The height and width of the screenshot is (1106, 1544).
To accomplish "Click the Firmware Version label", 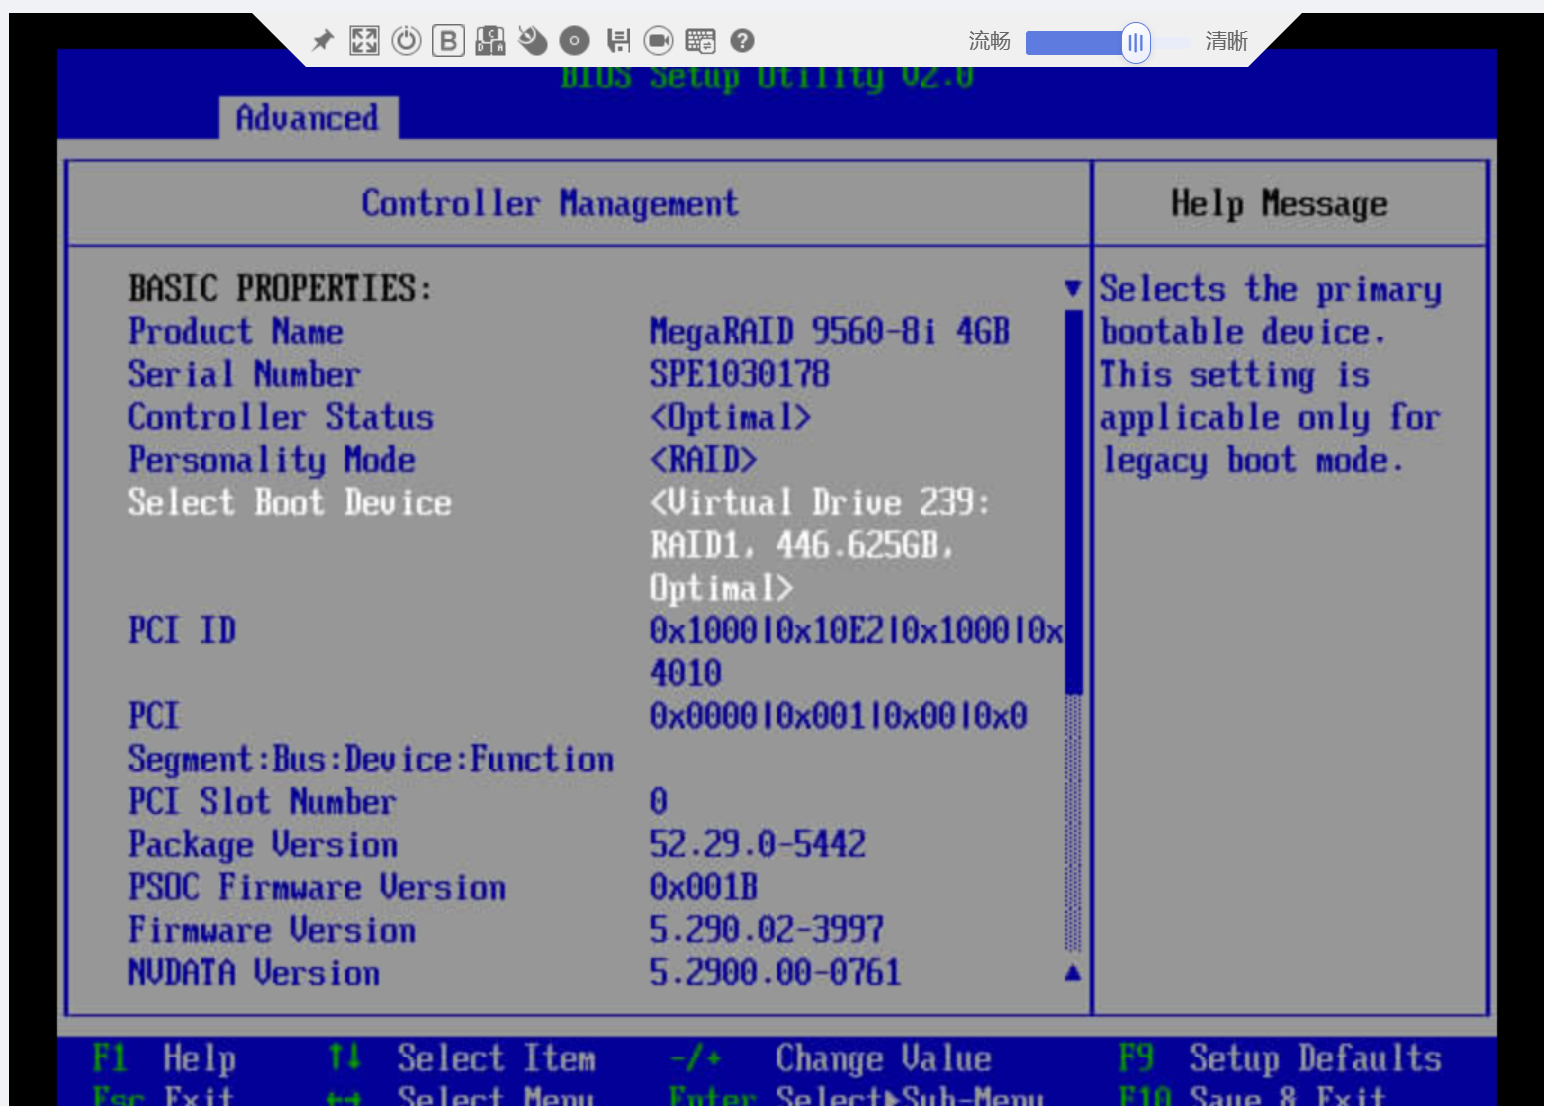I will (272, 931).
